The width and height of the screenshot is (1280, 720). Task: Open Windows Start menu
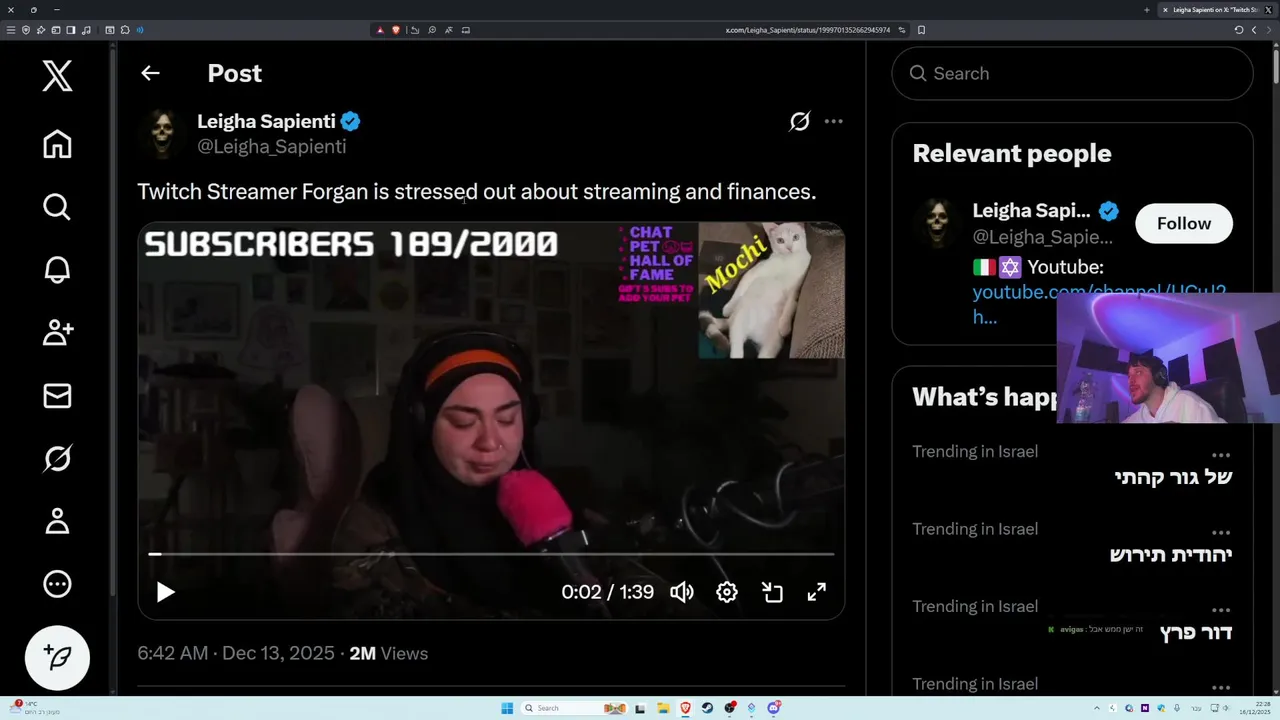tap(507, 708)
